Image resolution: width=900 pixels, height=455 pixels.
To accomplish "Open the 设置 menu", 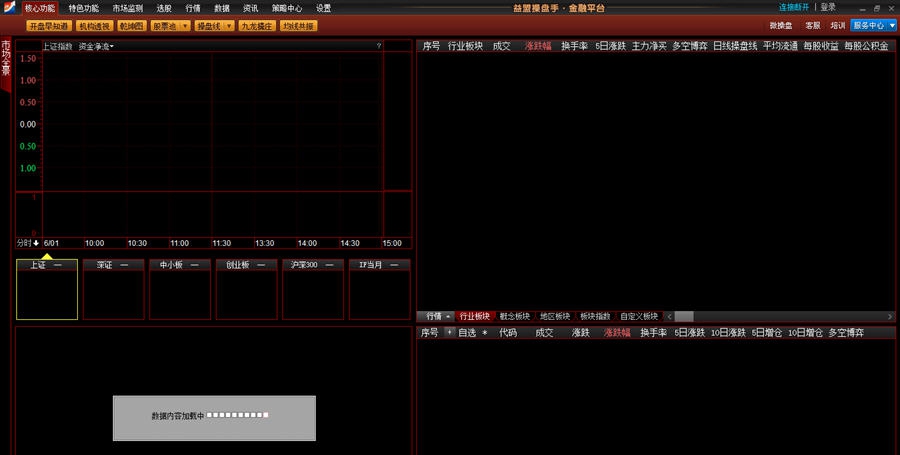I will point(324,9).
